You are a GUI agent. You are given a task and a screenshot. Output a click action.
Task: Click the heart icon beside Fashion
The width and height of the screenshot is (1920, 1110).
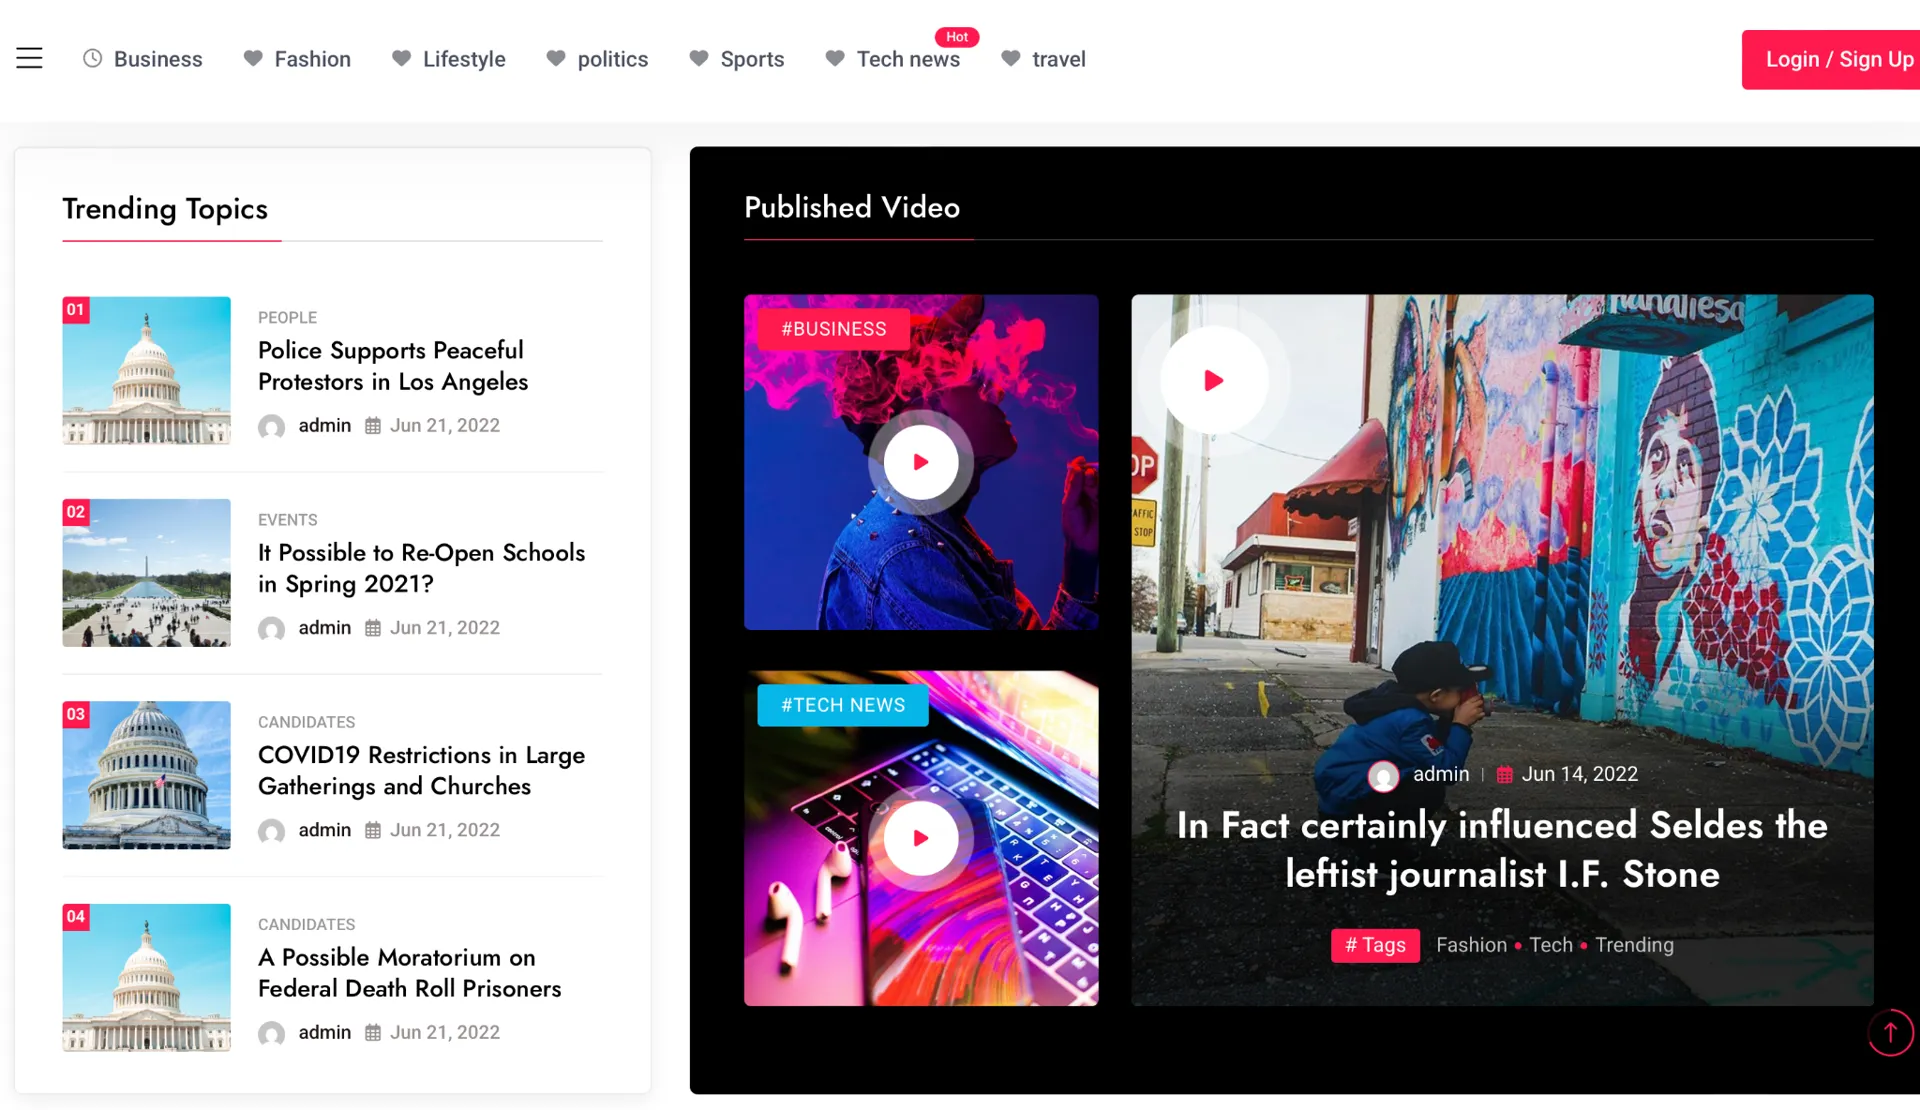(253, 59)
